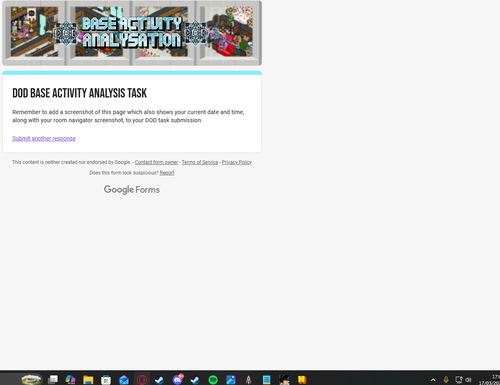
Task: Open the Mail app taskbar icon
Action: (x=124, y=379)
